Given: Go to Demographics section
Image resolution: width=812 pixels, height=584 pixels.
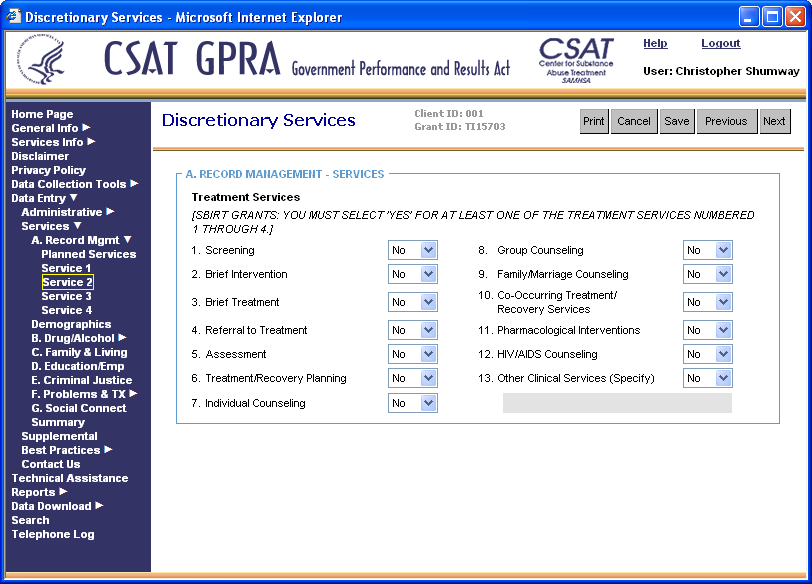Looking at the screenshot, I should (x=71, y=324).
